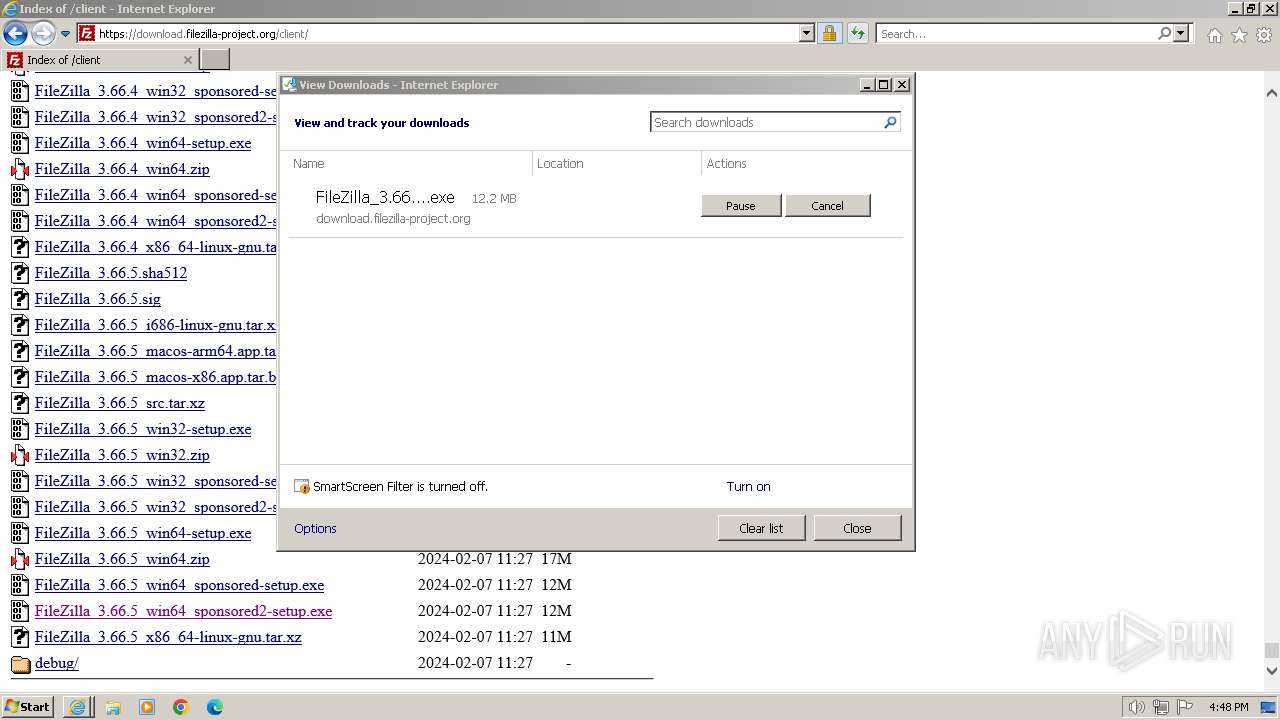Open FileZilla_3.66.5_win64.zip link
This screenshot has width=1280, height=720.
tap(122, 559)
